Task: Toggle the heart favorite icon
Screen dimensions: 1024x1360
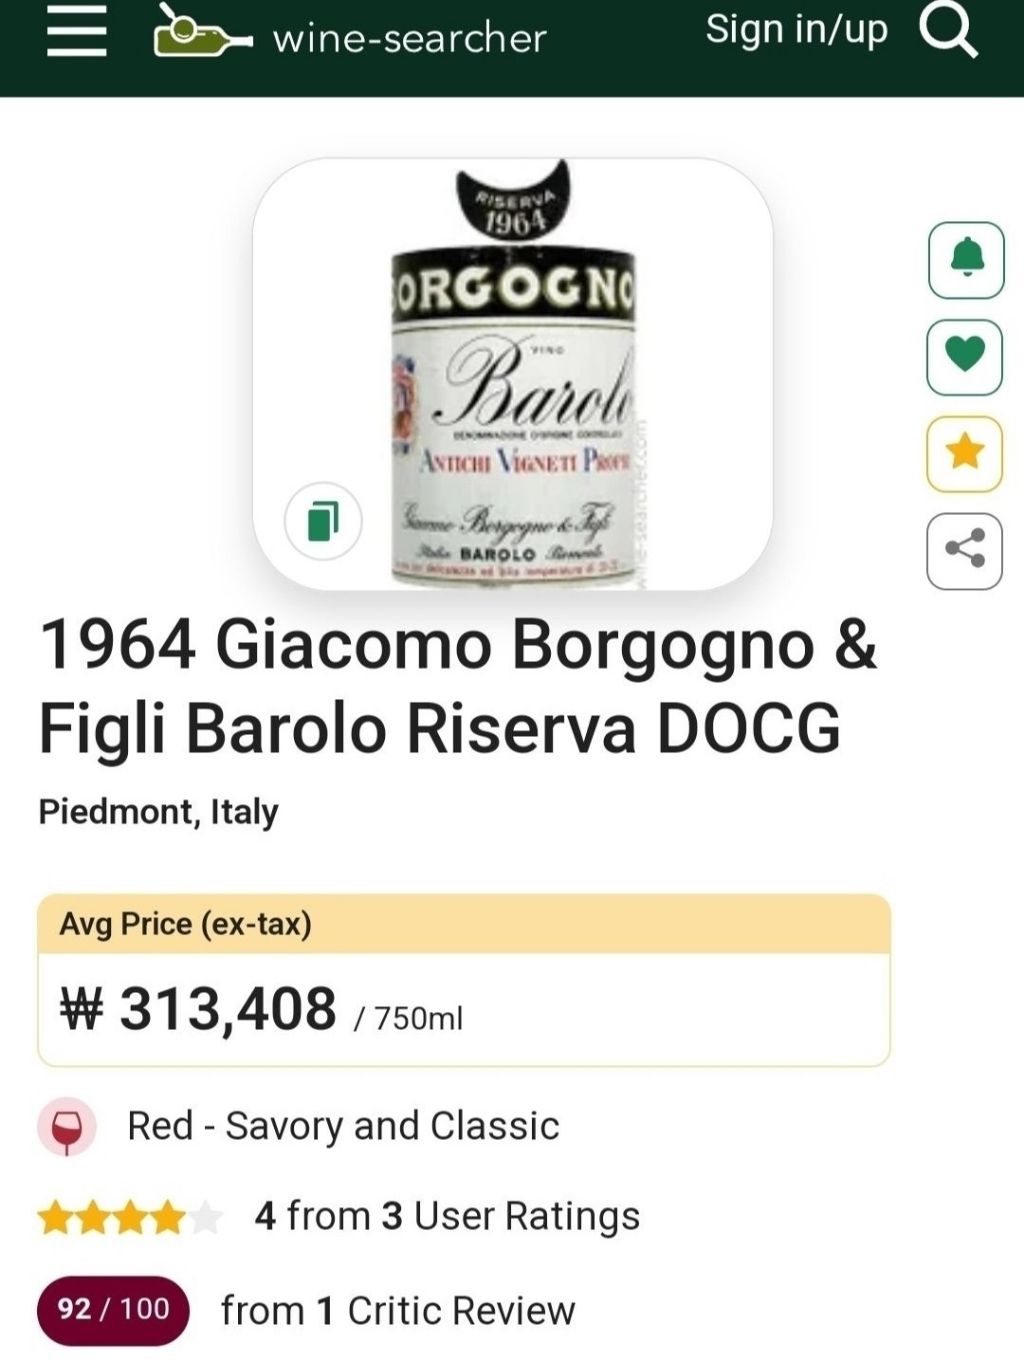Action: (965, 356)
